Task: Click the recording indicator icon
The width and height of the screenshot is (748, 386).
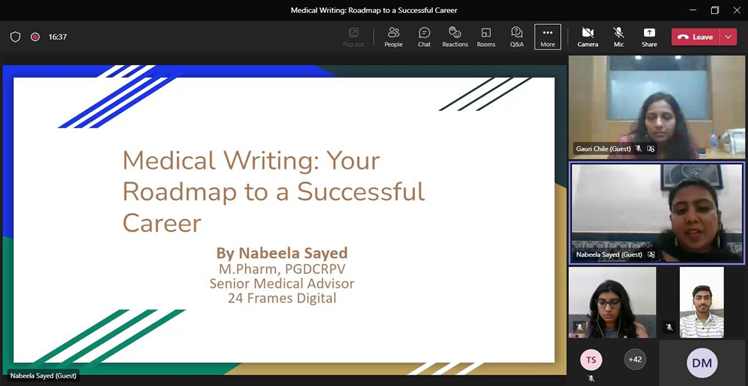Action: pyautogui.click(x=35, y=37)
